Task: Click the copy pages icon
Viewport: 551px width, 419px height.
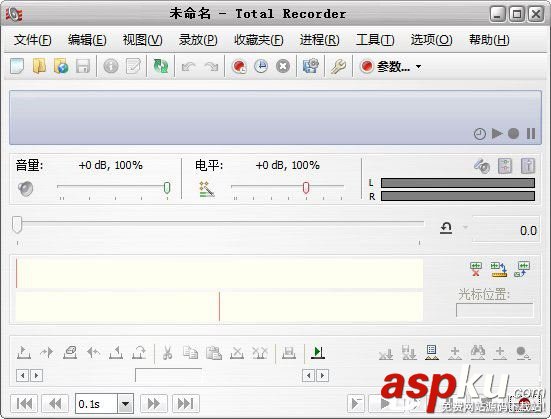Action: (190, 353)
